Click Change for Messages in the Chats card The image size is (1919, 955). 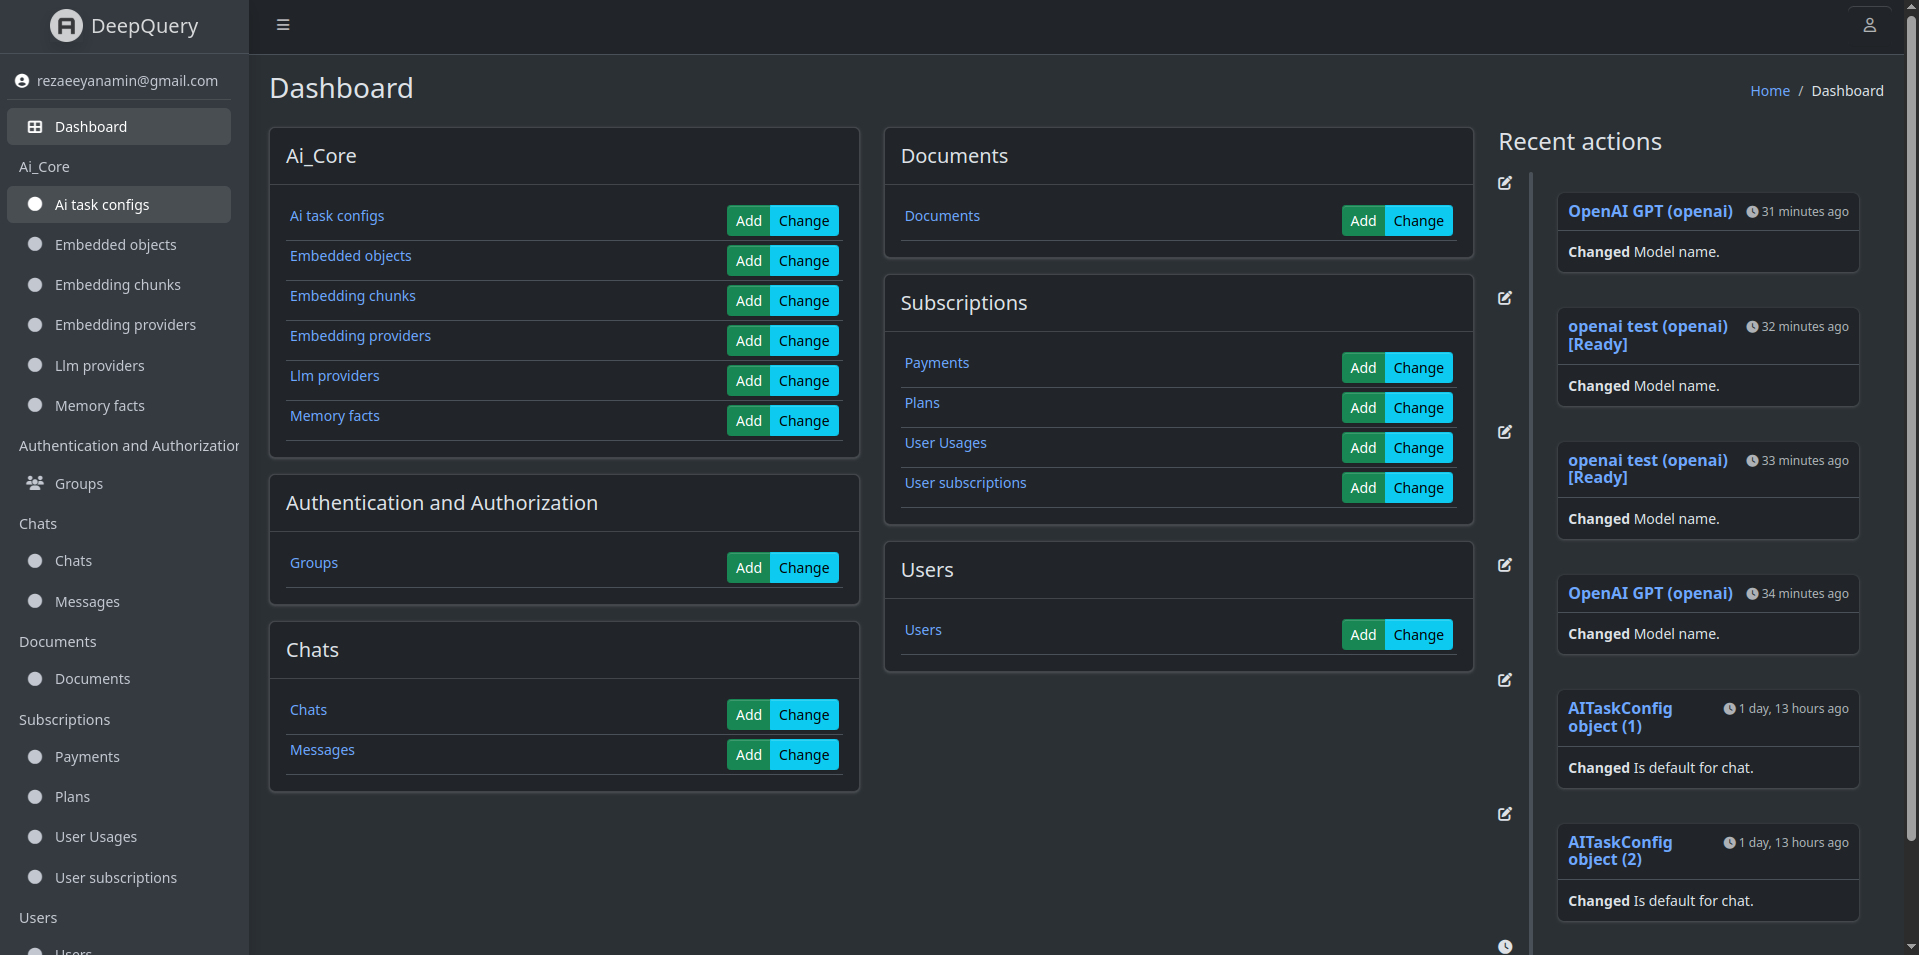[804, 755]
